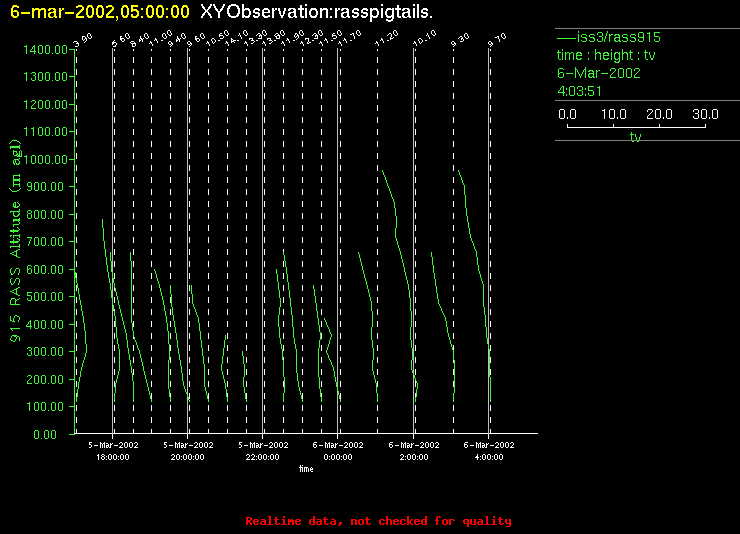Click the '5.60' profile label at top
This screenshot has width=740, height=534.
[121, 40]
